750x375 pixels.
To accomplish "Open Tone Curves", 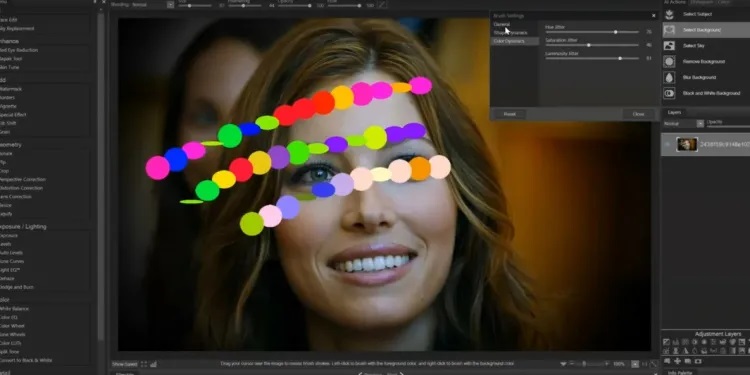I will 11,261.
